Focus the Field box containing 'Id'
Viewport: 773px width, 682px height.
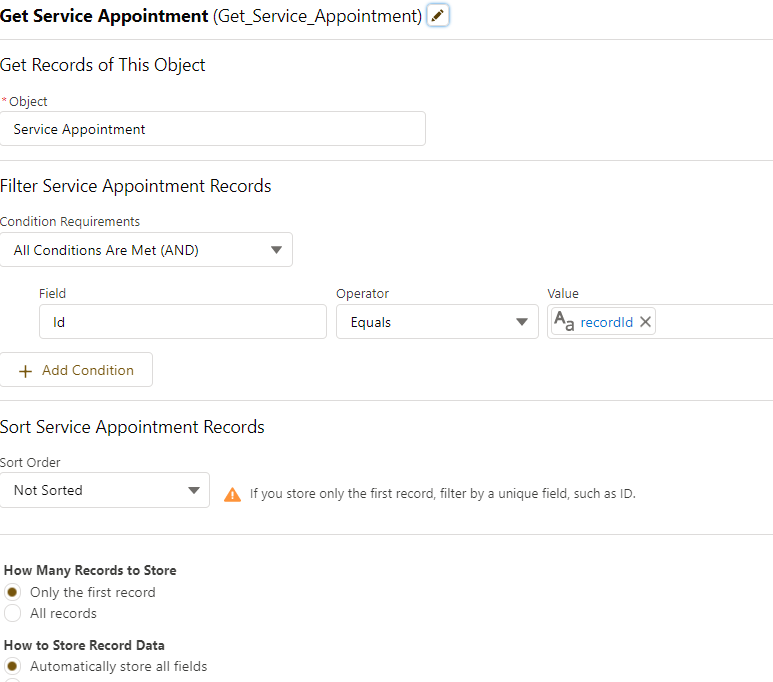coord(183,322)
